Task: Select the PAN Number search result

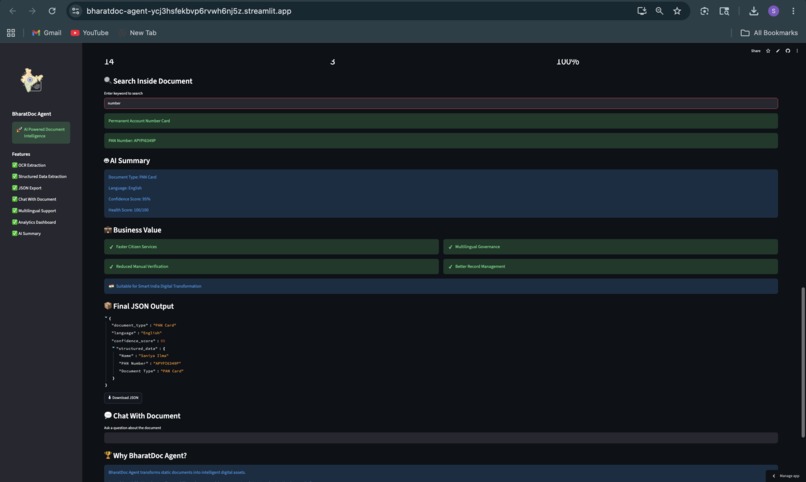Action: (x=441, y=140)
